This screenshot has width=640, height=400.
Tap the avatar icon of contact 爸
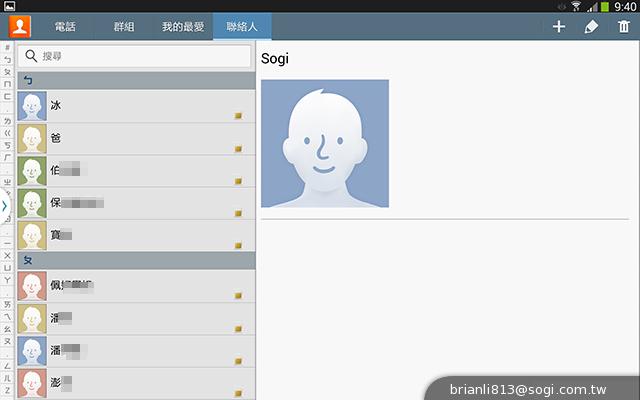click(32, 138)
